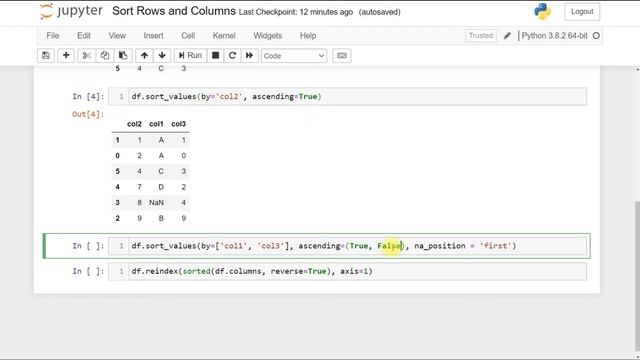Open the Widgets menu
This screenshot has height=360, width=640.
click(x=268, y=36)
